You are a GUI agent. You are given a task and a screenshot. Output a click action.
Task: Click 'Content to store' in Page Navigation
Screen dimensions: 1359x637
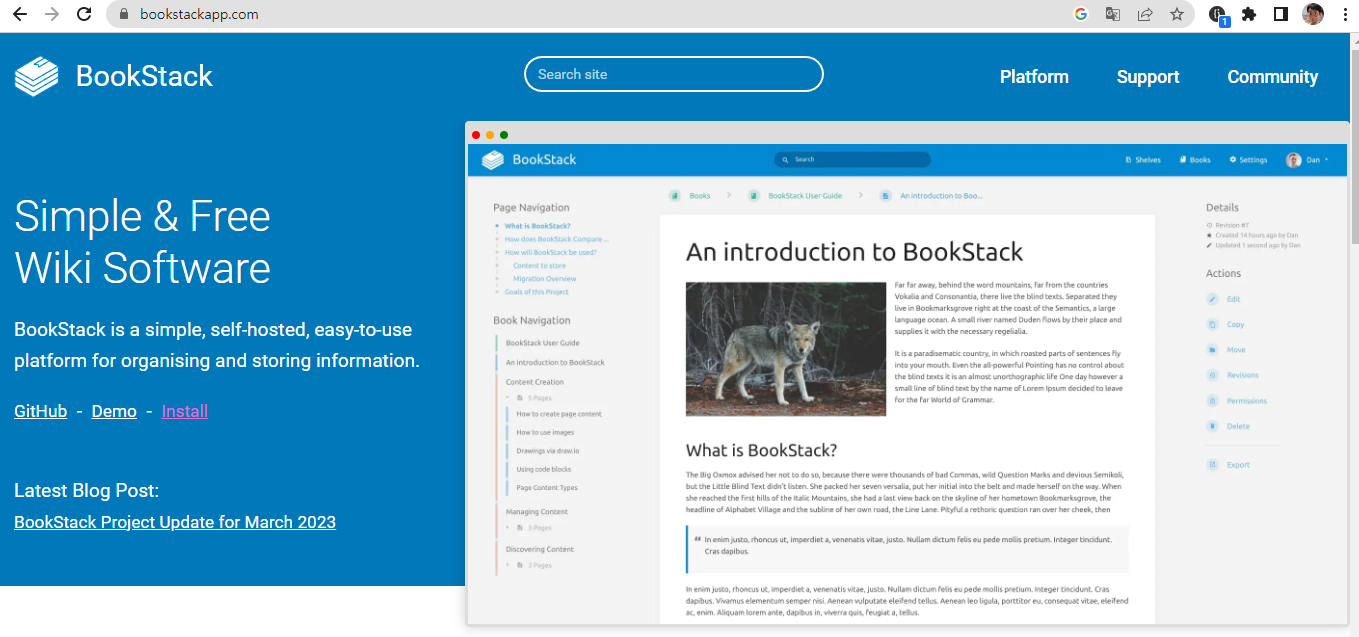coord(539,266)
